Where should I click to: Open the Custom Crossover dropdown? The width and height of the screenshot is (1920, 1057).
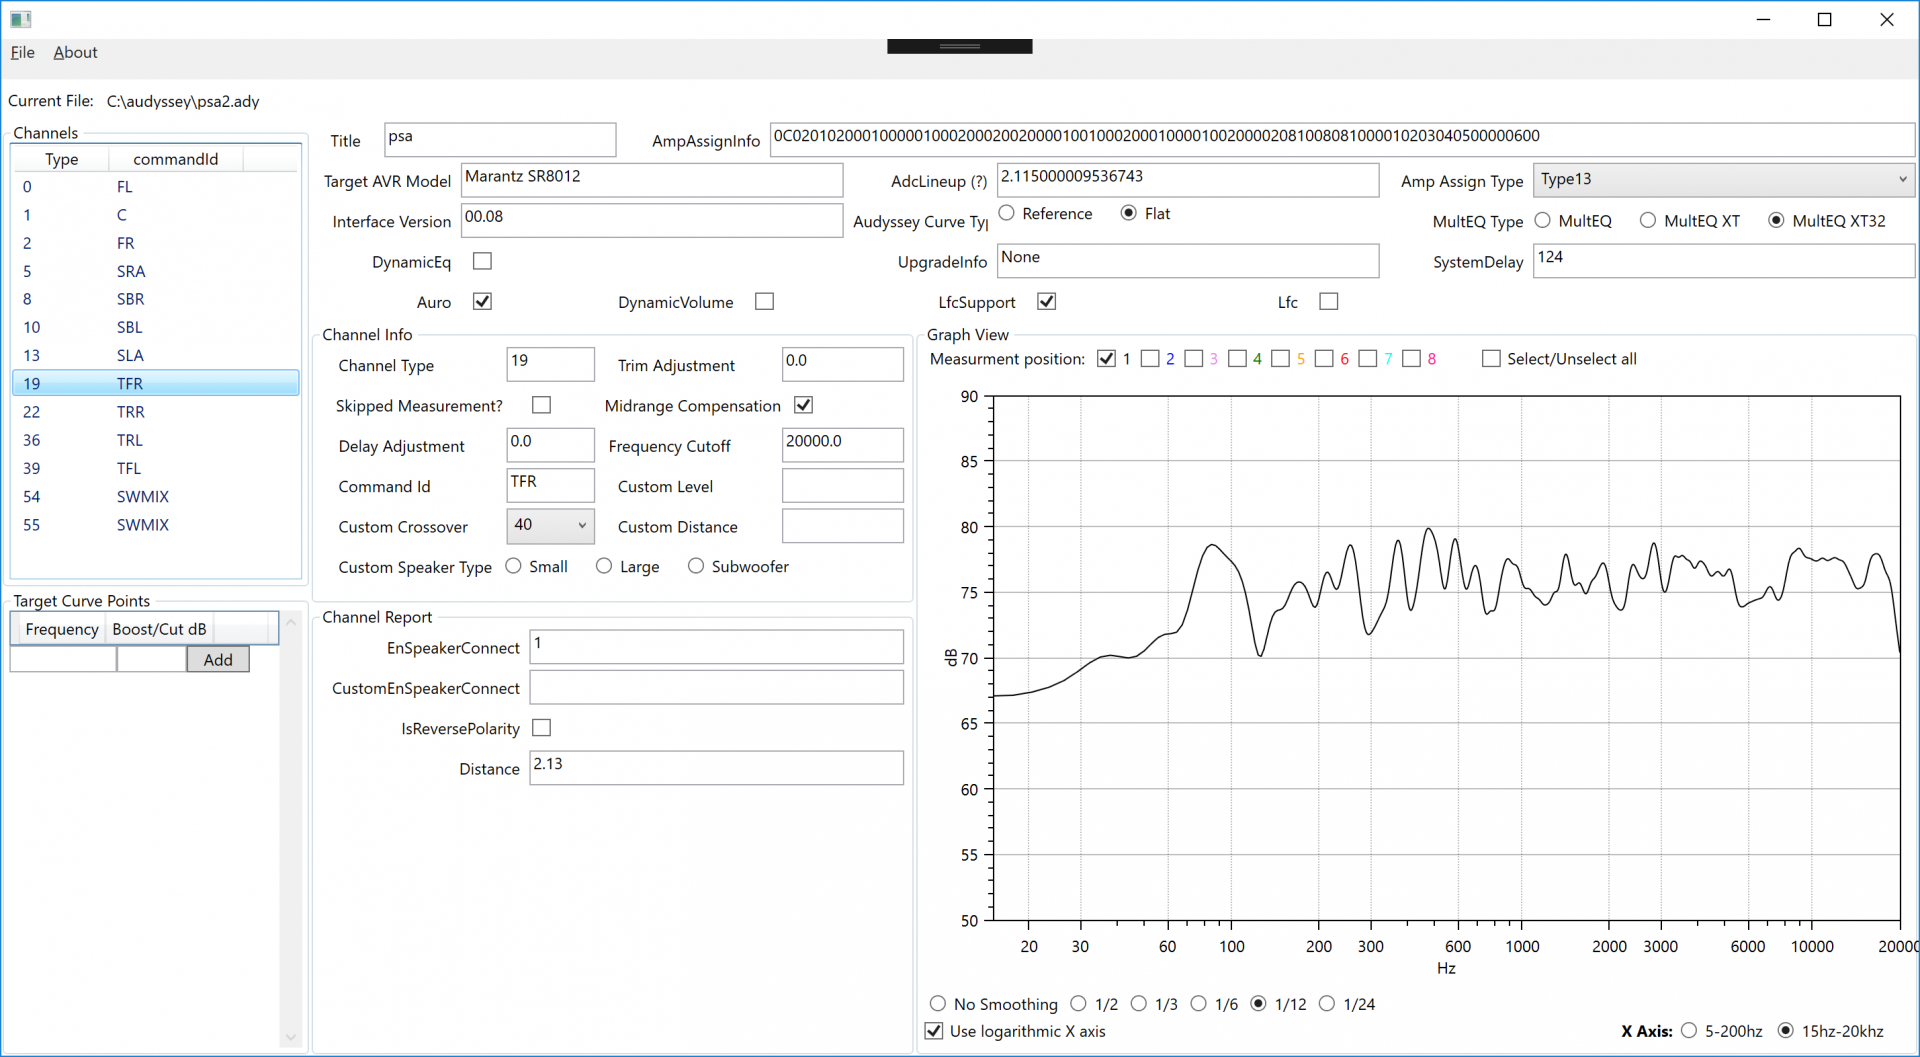click(550, 526)
